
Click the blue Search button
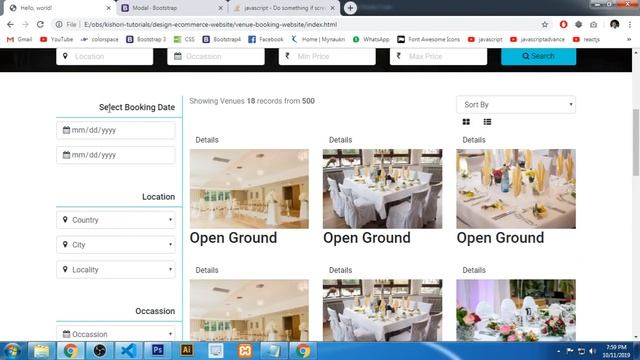[538, 56]
